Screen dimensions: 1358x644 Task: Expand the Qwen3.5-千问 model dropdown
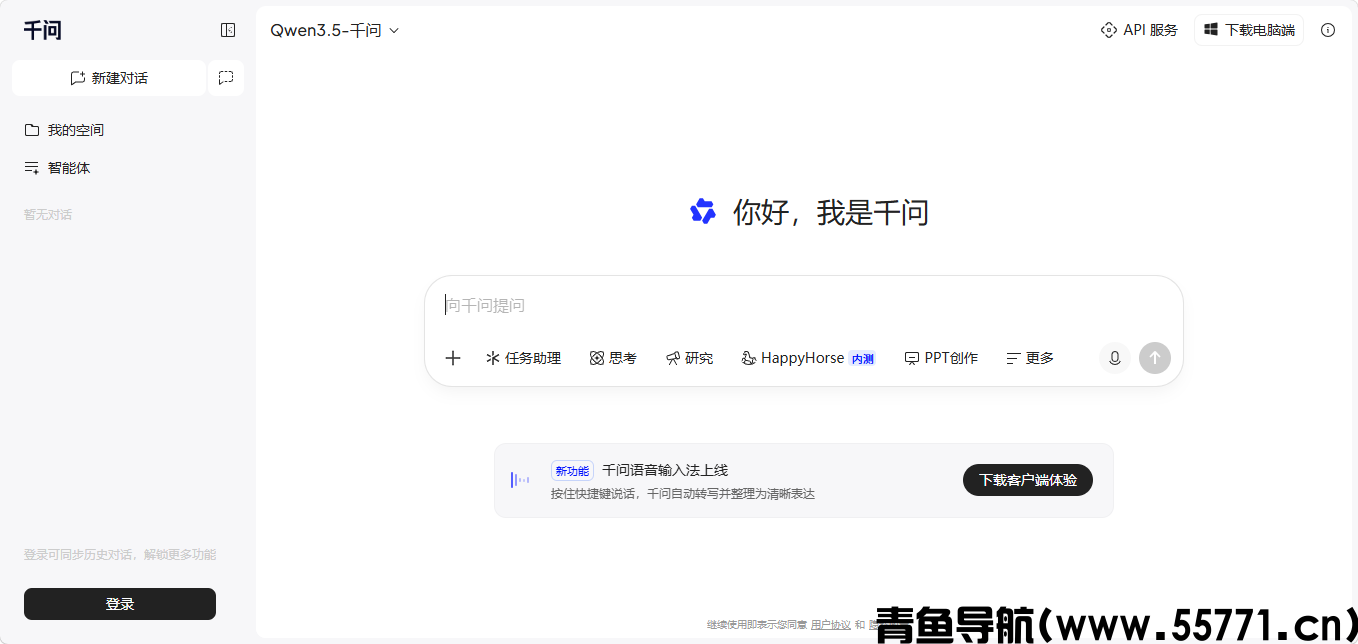coord(335,30)
